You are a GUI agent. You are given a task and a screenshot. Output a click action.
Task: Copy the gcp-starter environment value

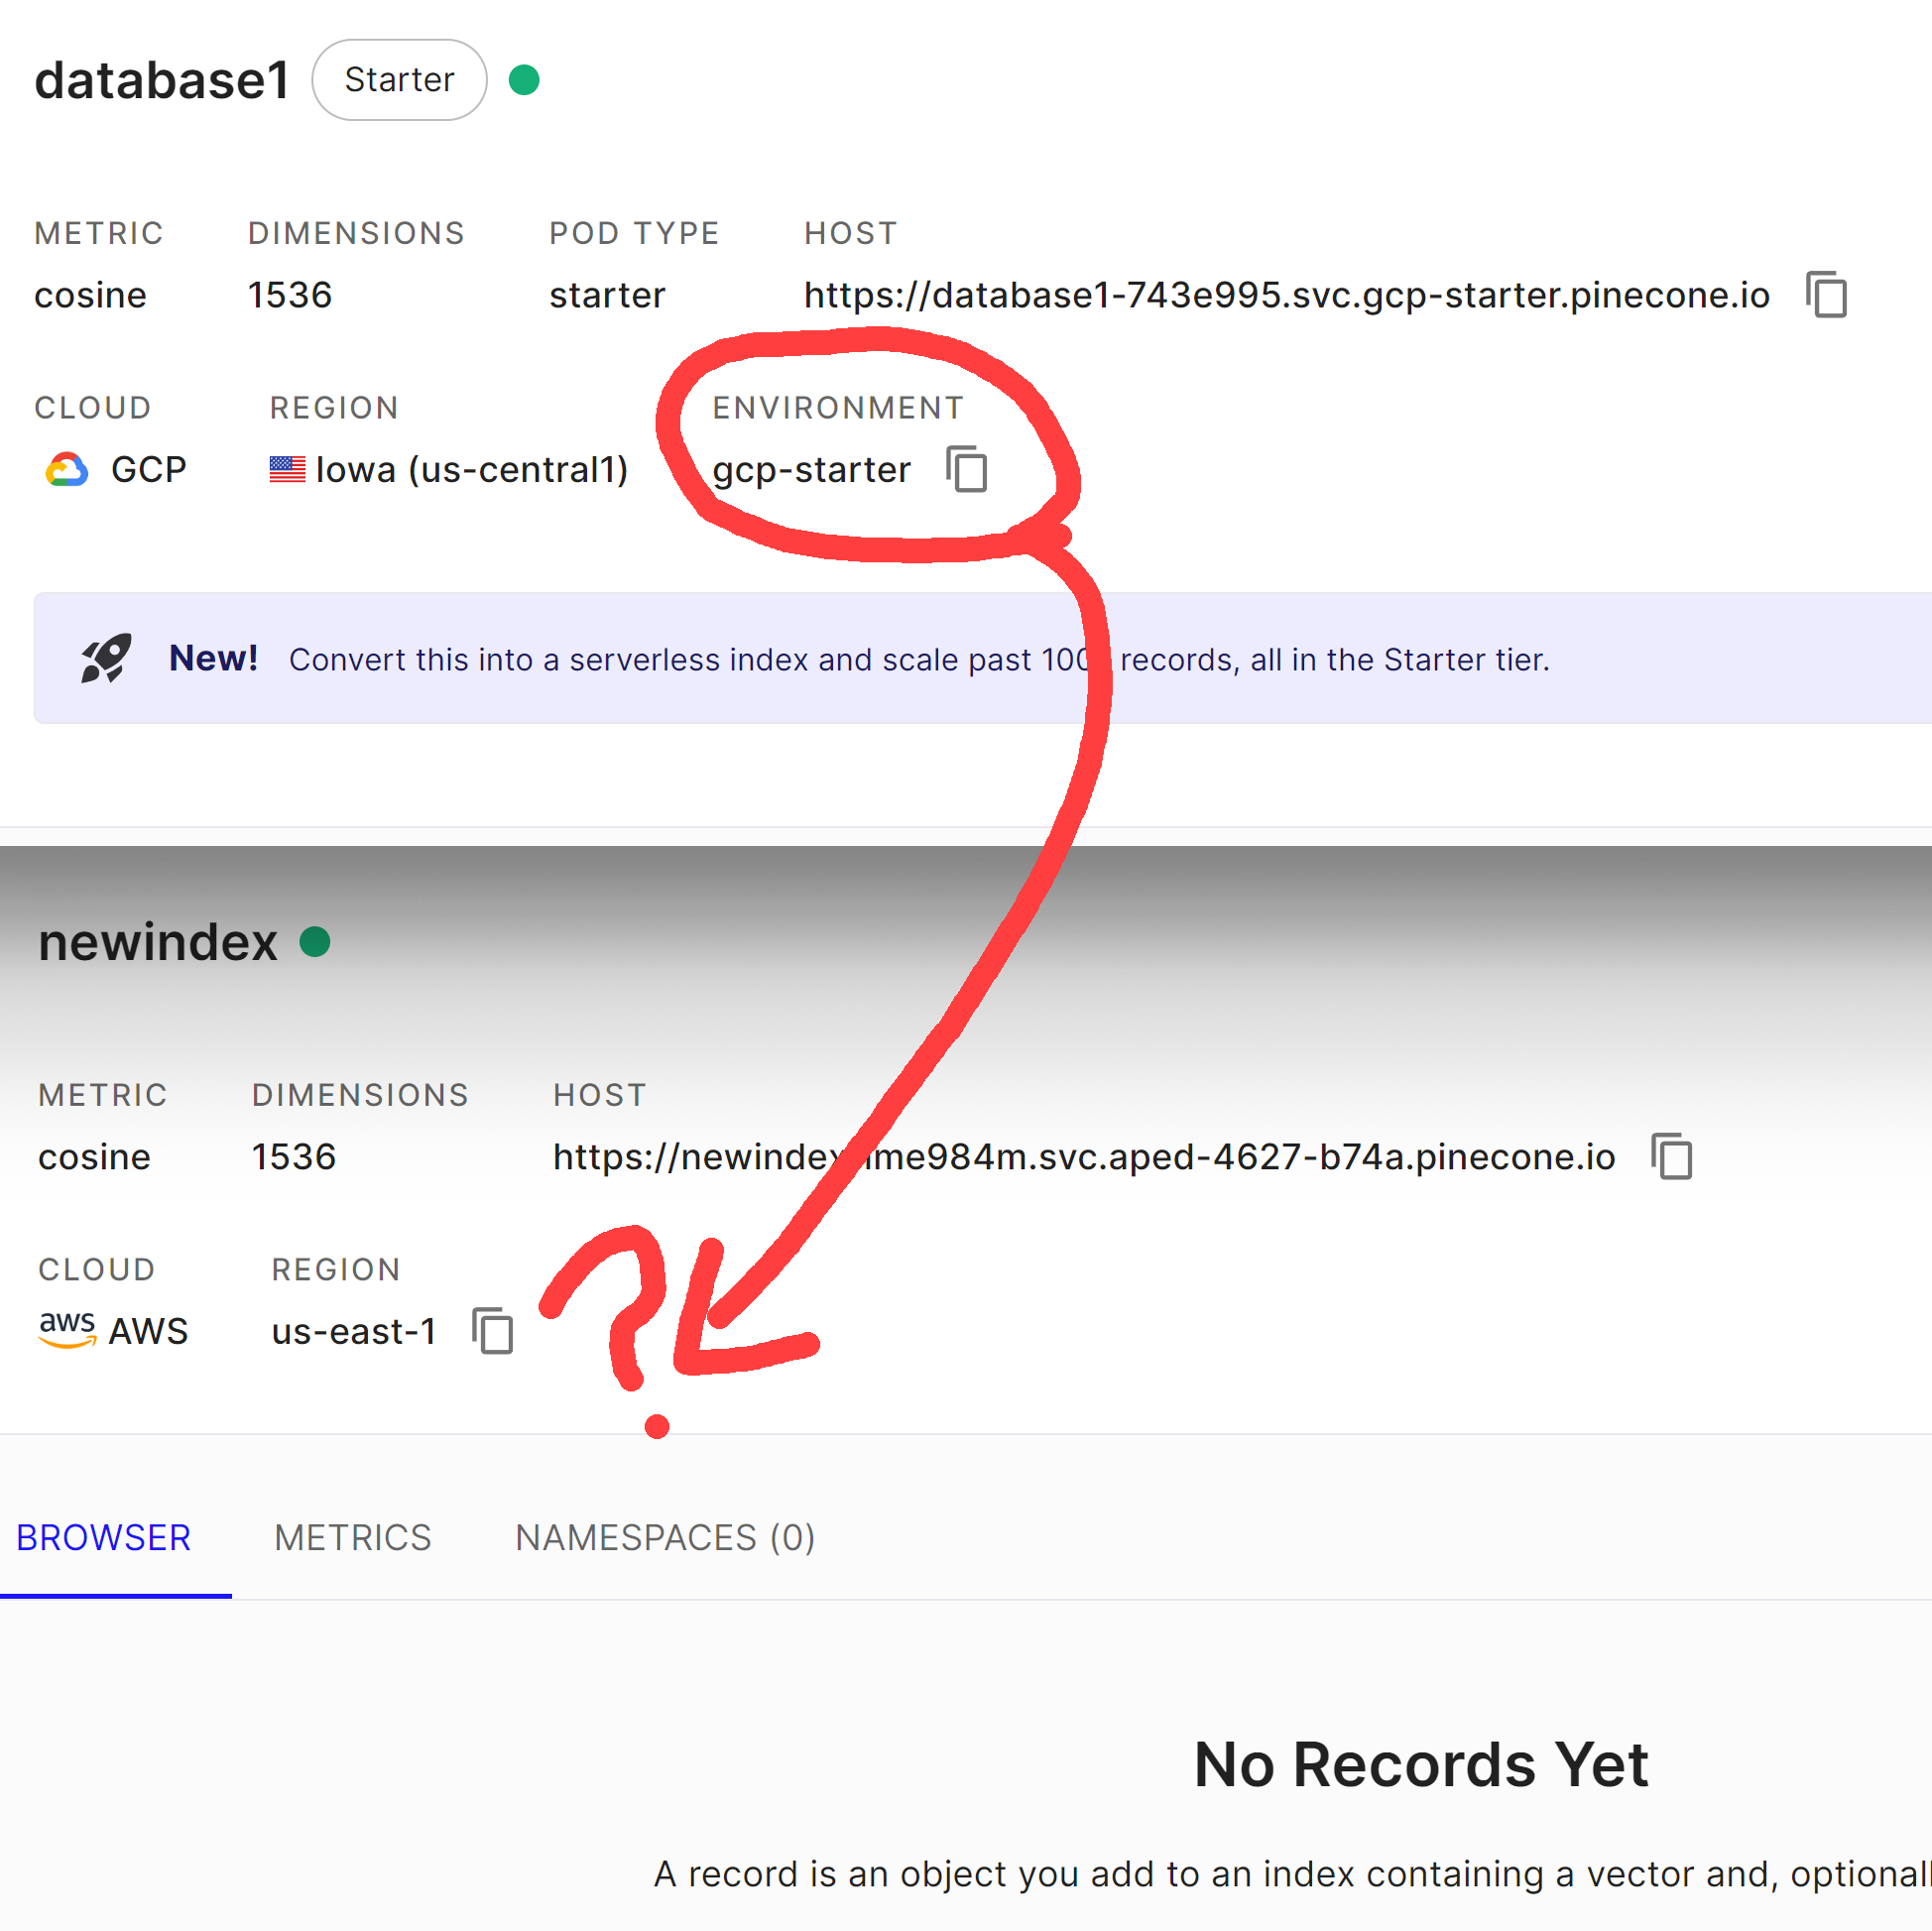pos(966,469)
